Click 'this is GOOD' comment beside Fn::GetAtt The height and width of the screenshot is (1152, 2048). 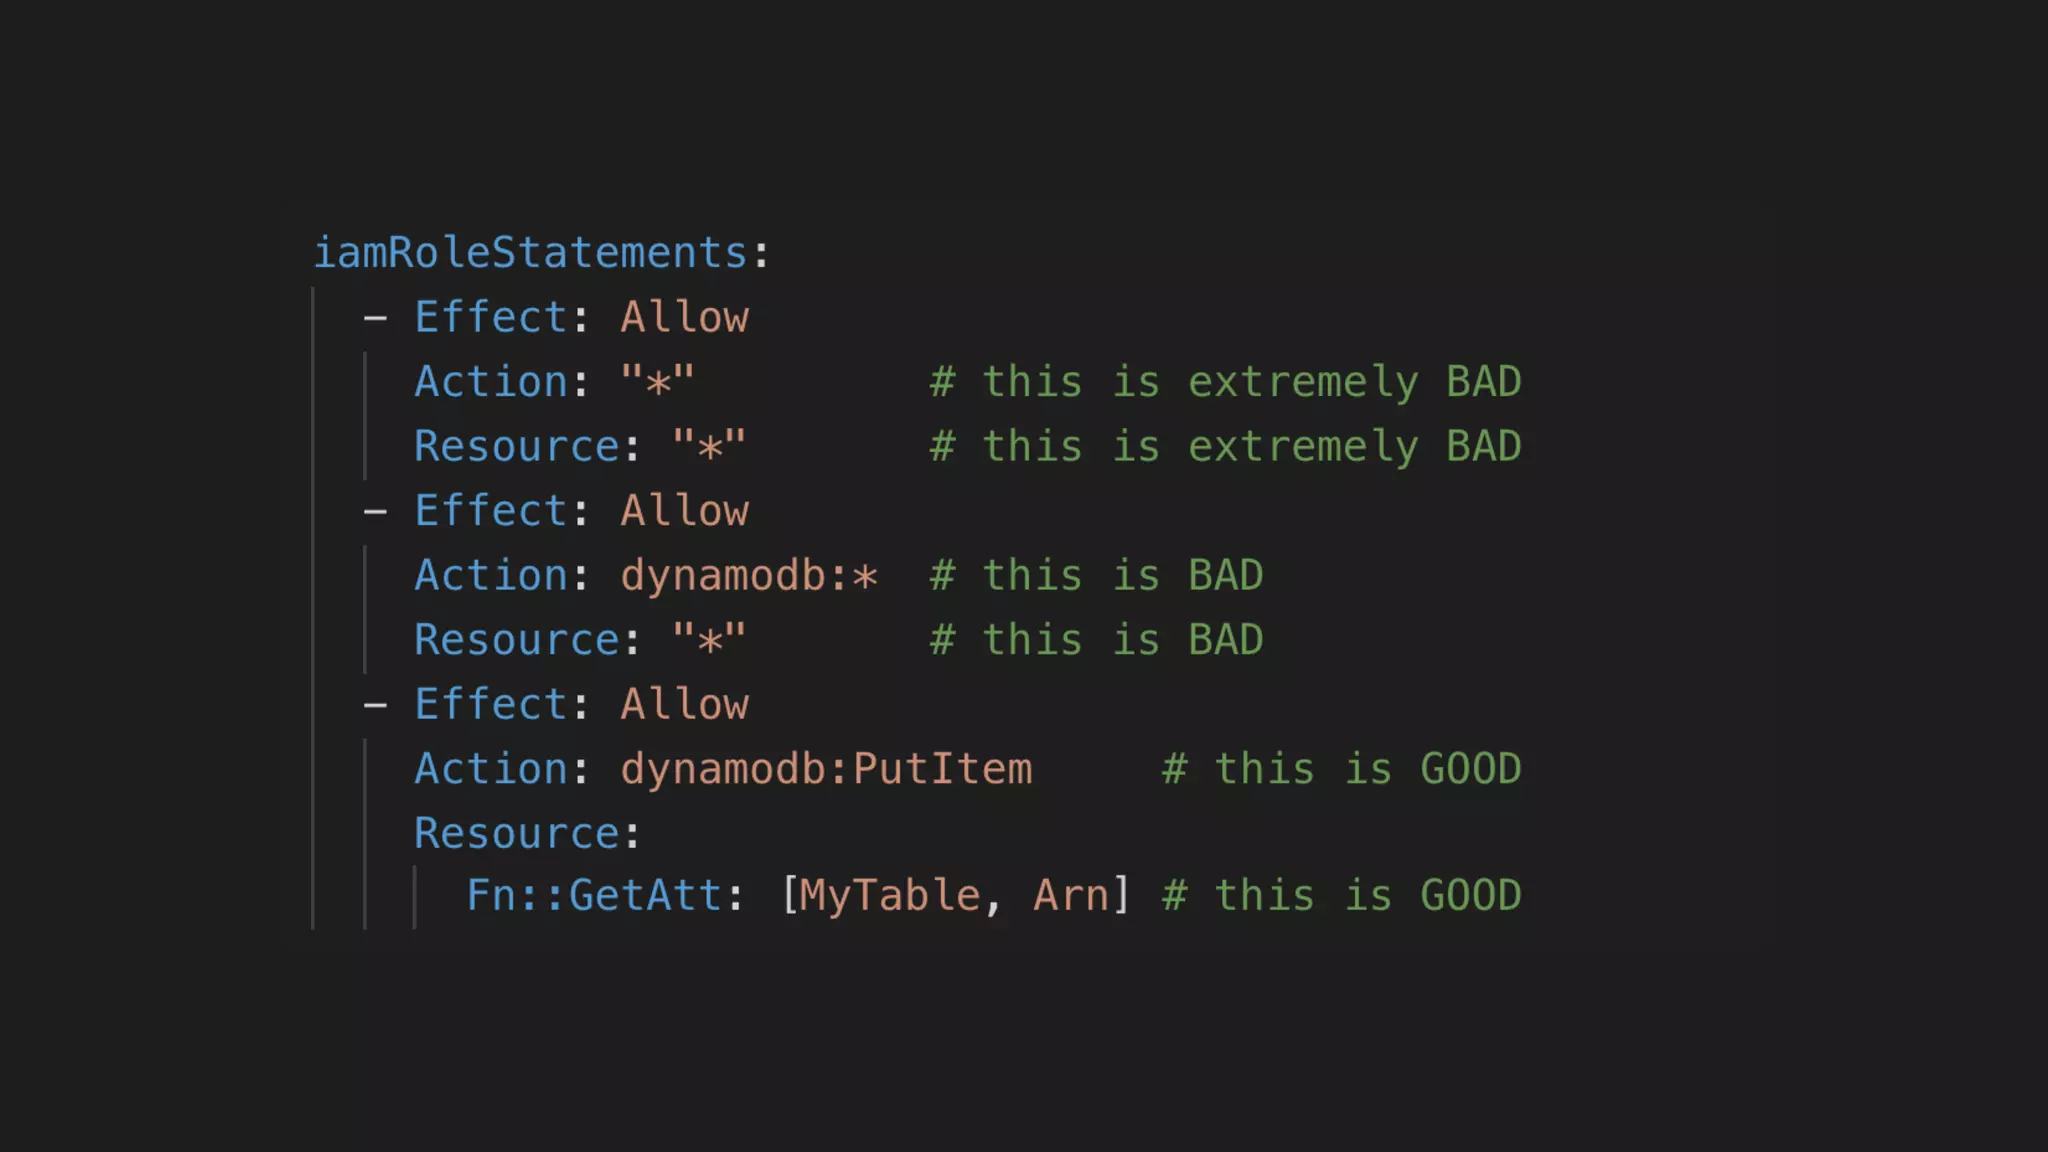point(1341,895)
